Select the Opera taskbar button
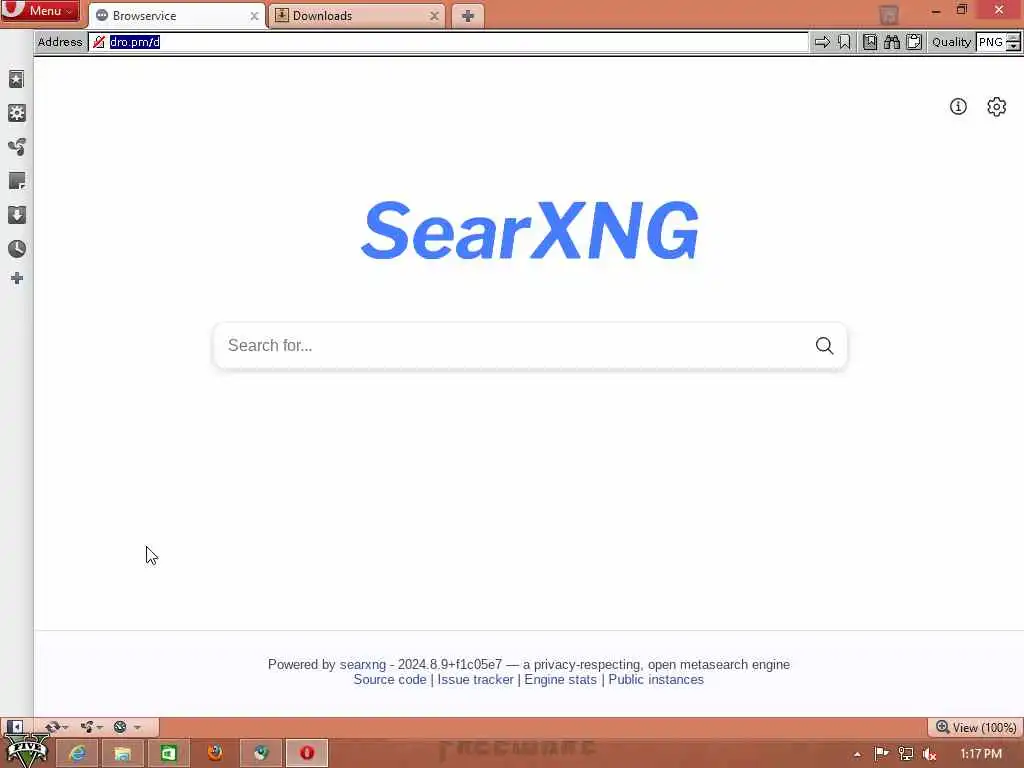The height and width of the screenshot is (768, 1024). coord(306,754)
